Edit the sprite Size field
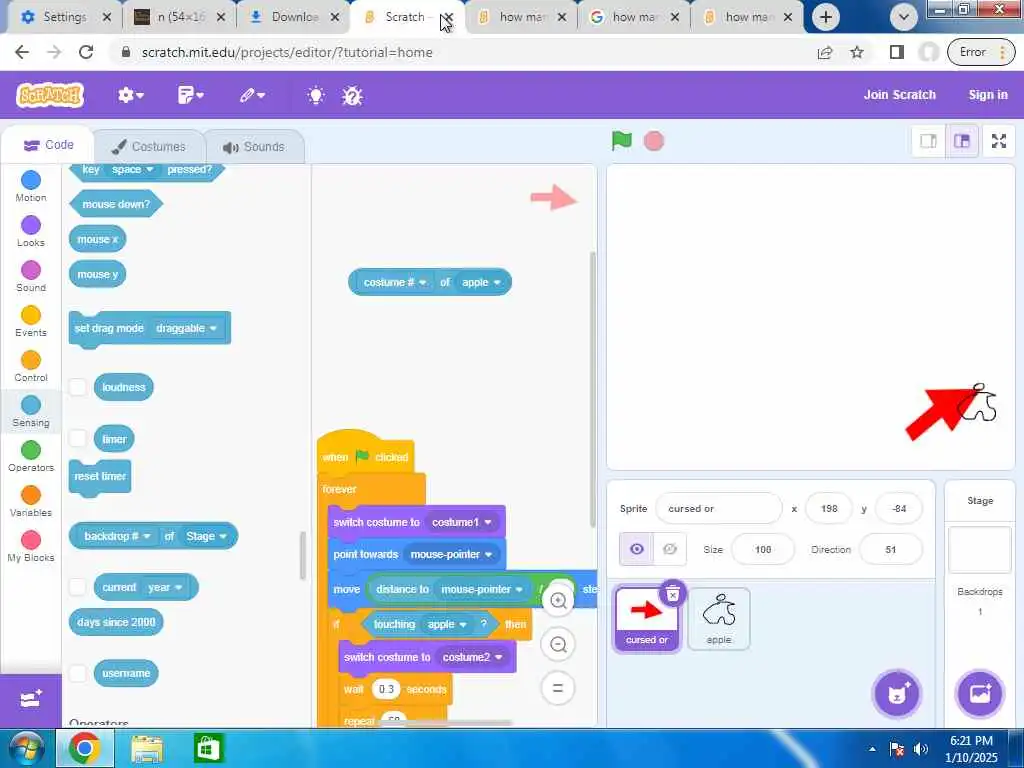The width and height of the screenshot is (1024, 768). (x=762, y=549)
